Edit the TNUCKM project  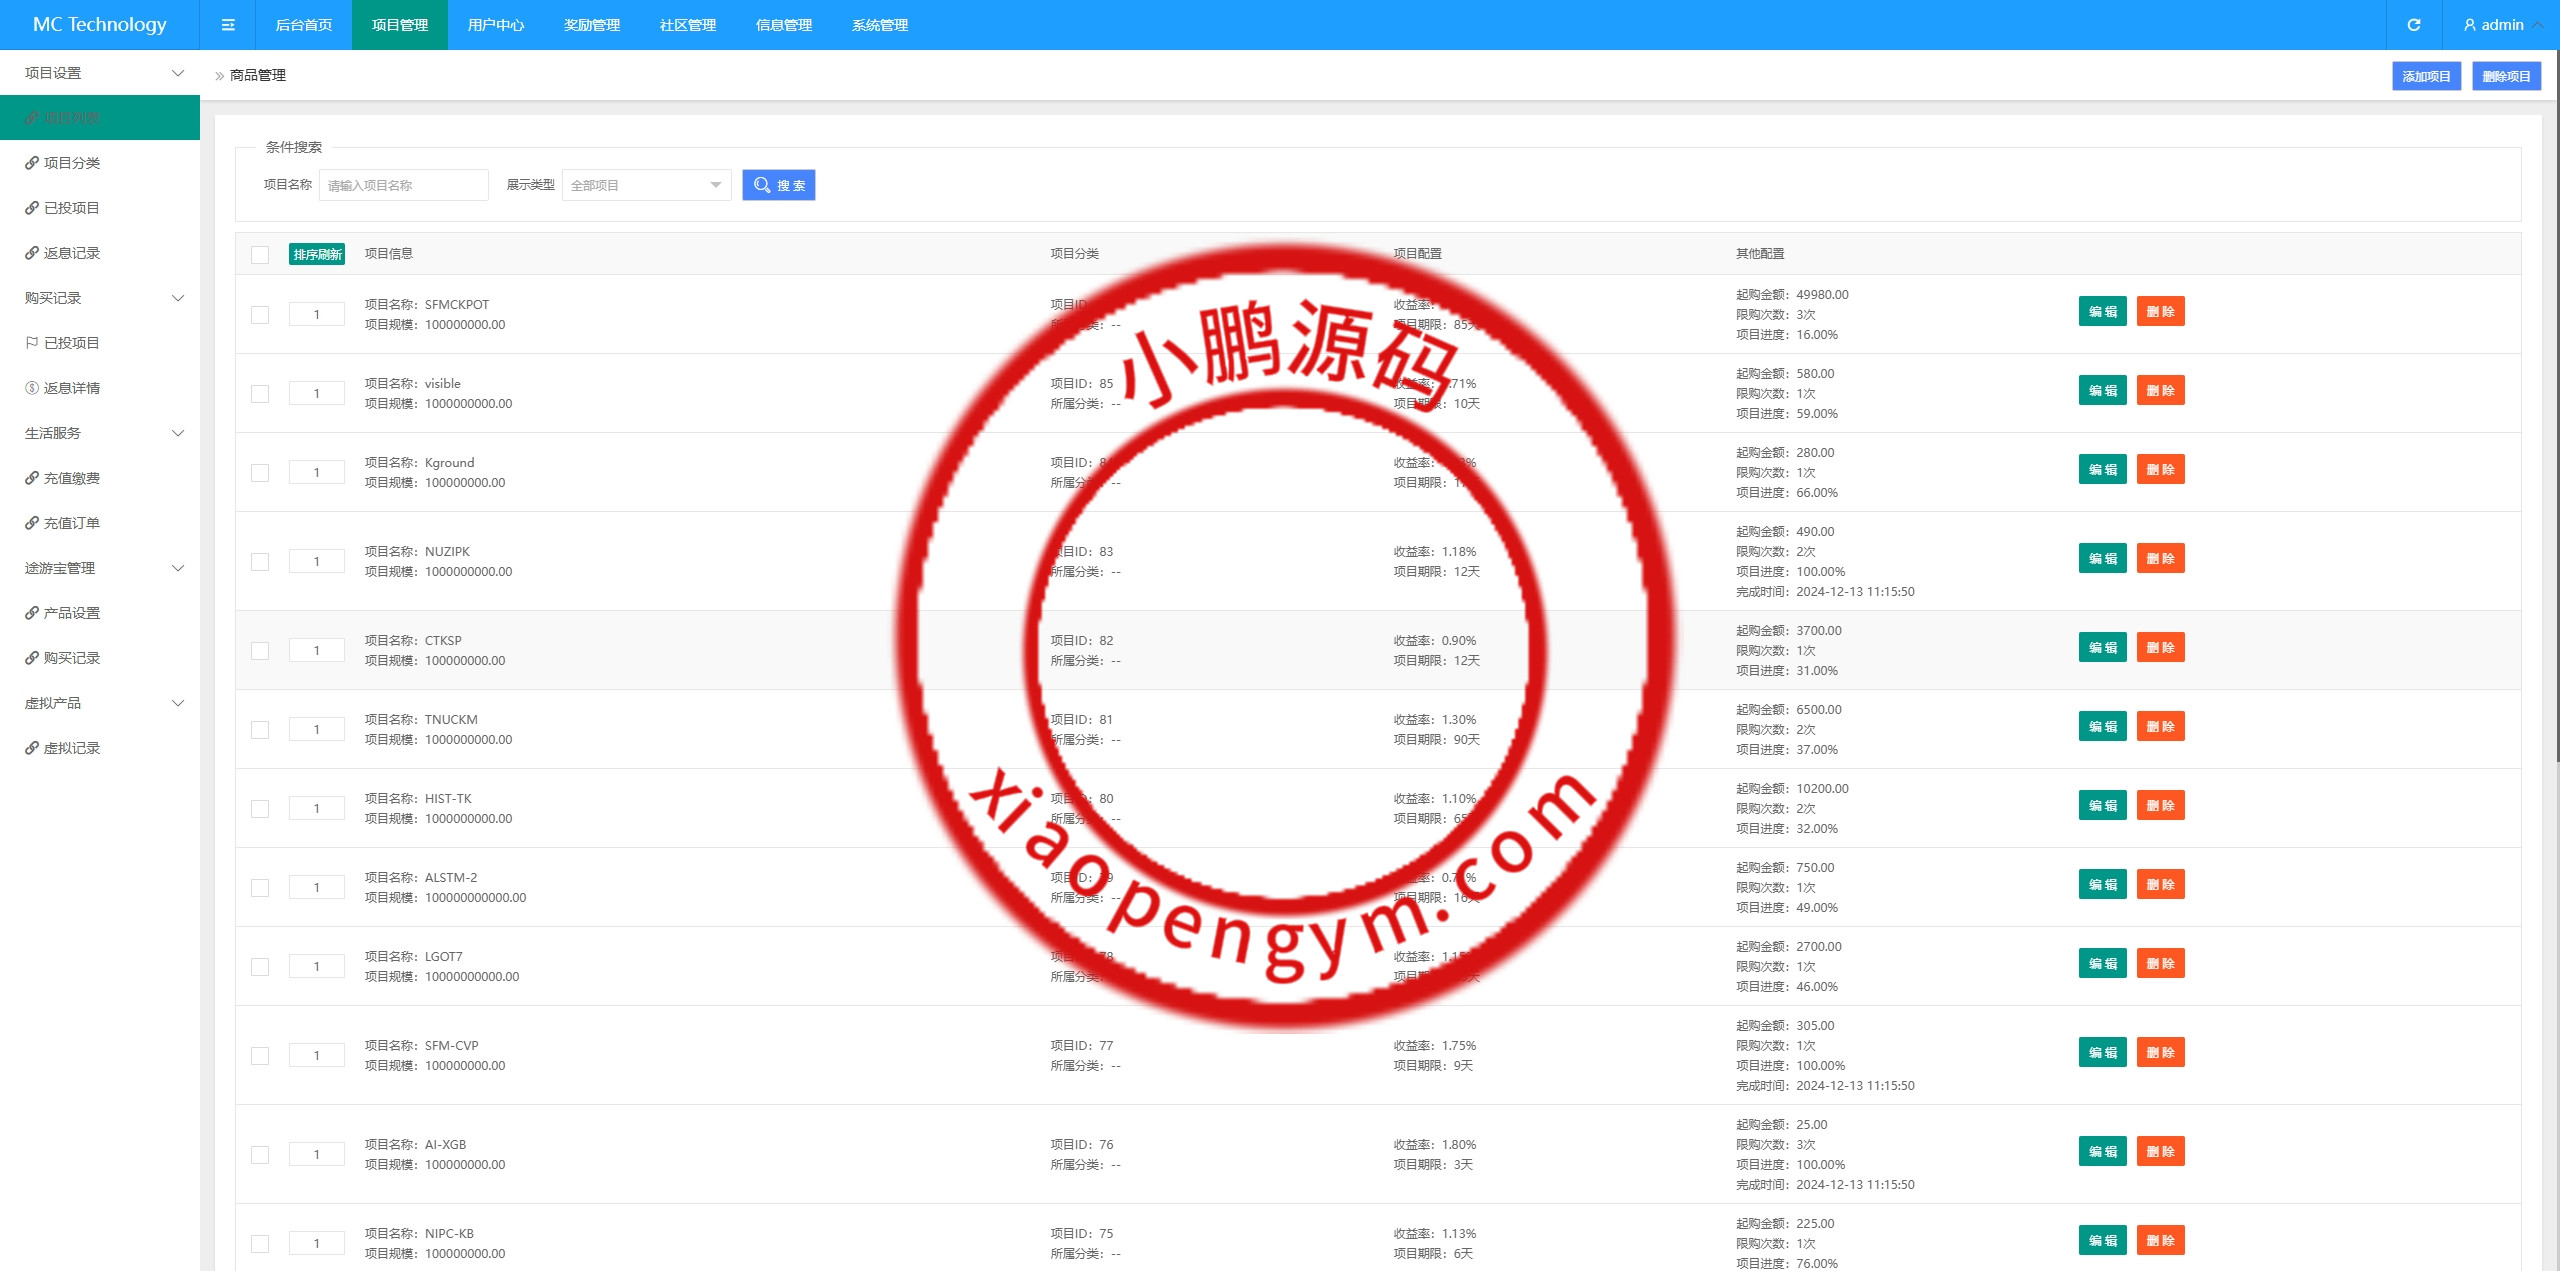(2102, 726)
